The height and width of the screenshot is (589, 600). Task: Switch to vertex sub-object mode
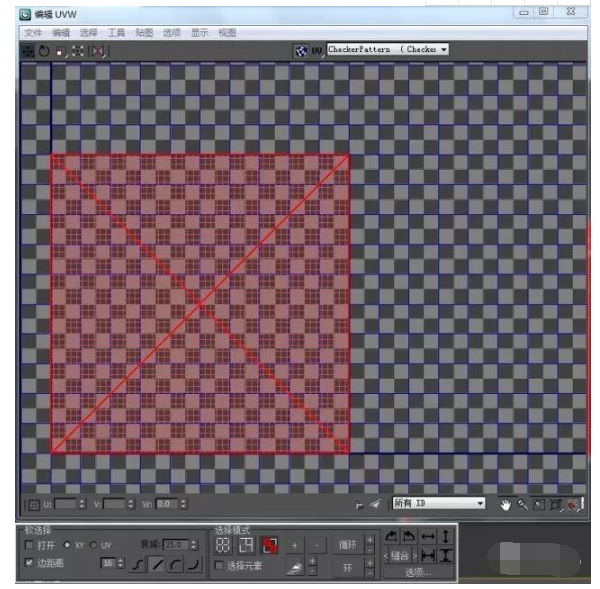tap(223, 545)
